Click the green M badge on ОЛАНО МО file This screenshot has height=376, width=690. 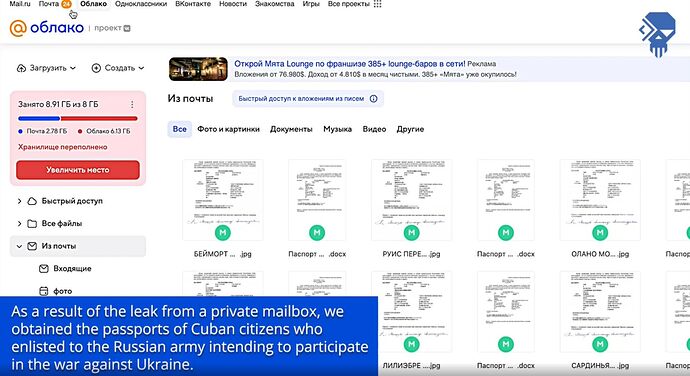(x=600, y=232)
